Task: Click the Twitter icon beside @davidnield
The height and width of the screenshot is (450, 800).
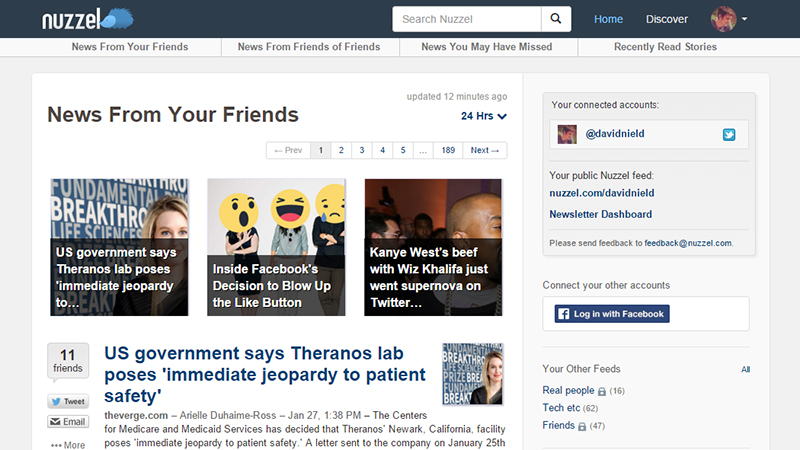Action: (x=729, y=134)
